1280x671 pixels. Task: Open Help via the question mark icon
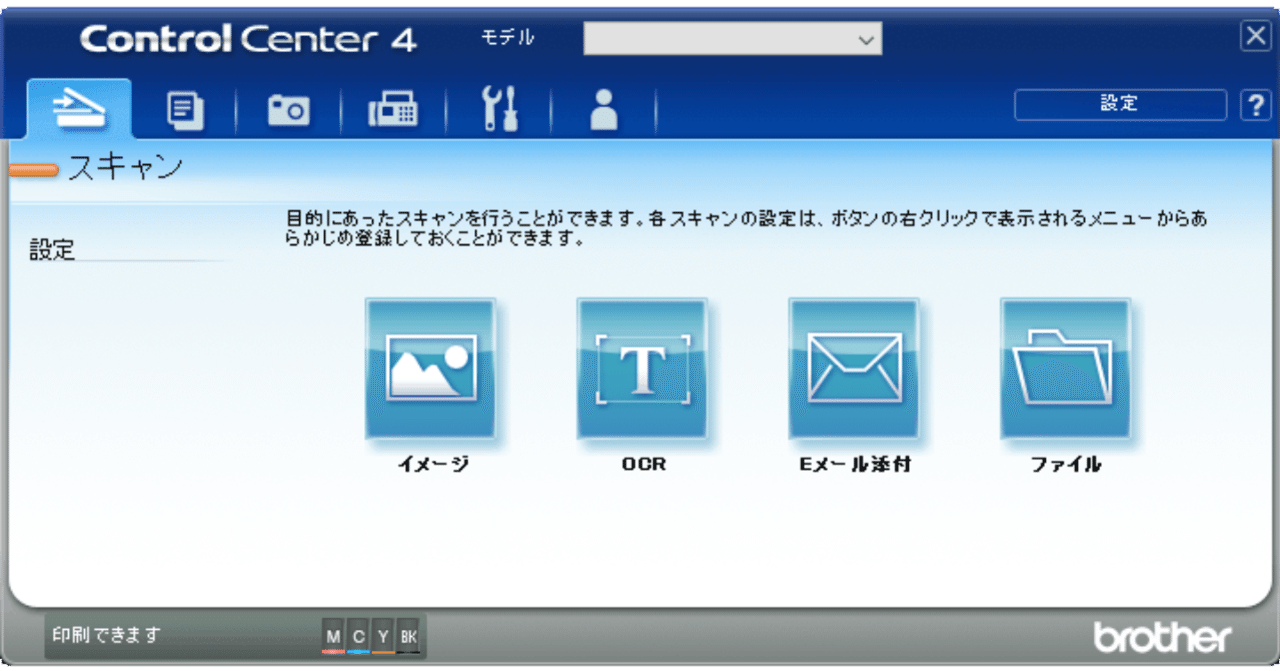point(1255,103)
